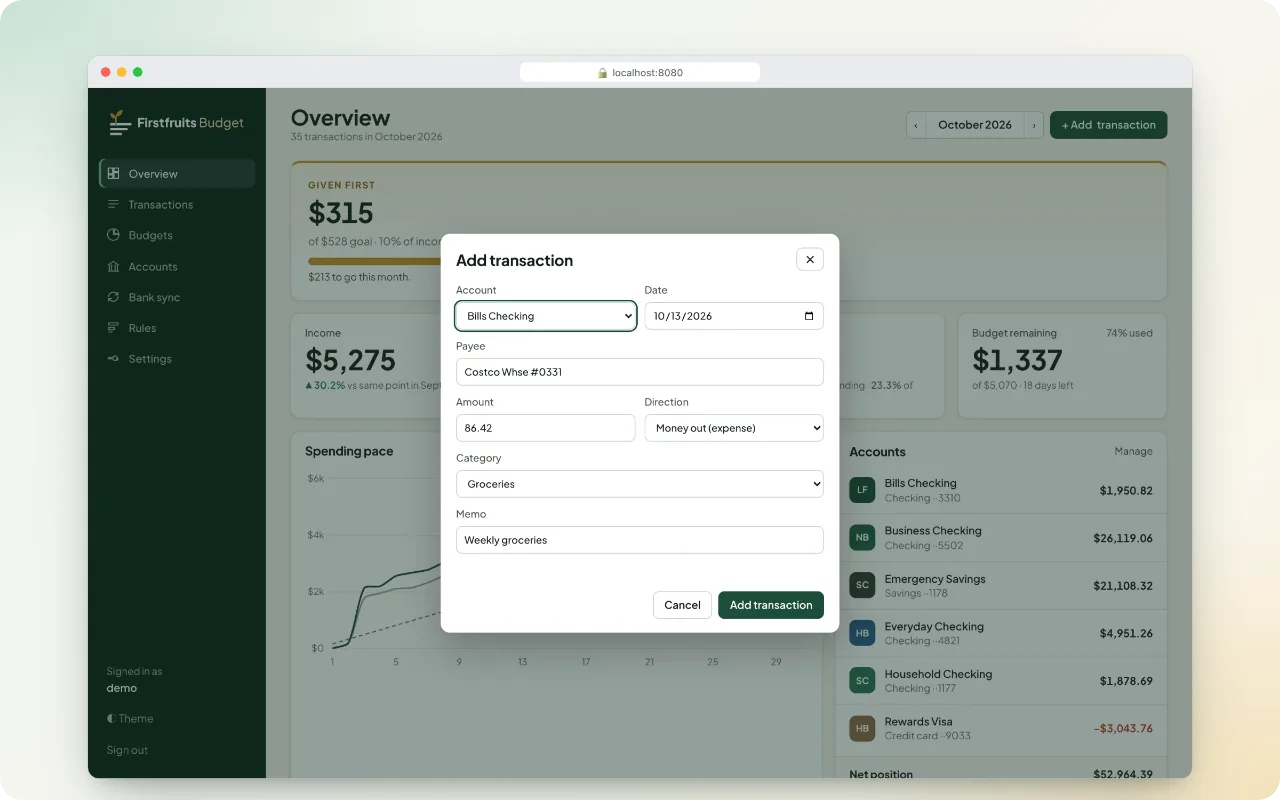Click the browser address bar localhost:8080
1280x800 pixels.
(x=640, y=72)
